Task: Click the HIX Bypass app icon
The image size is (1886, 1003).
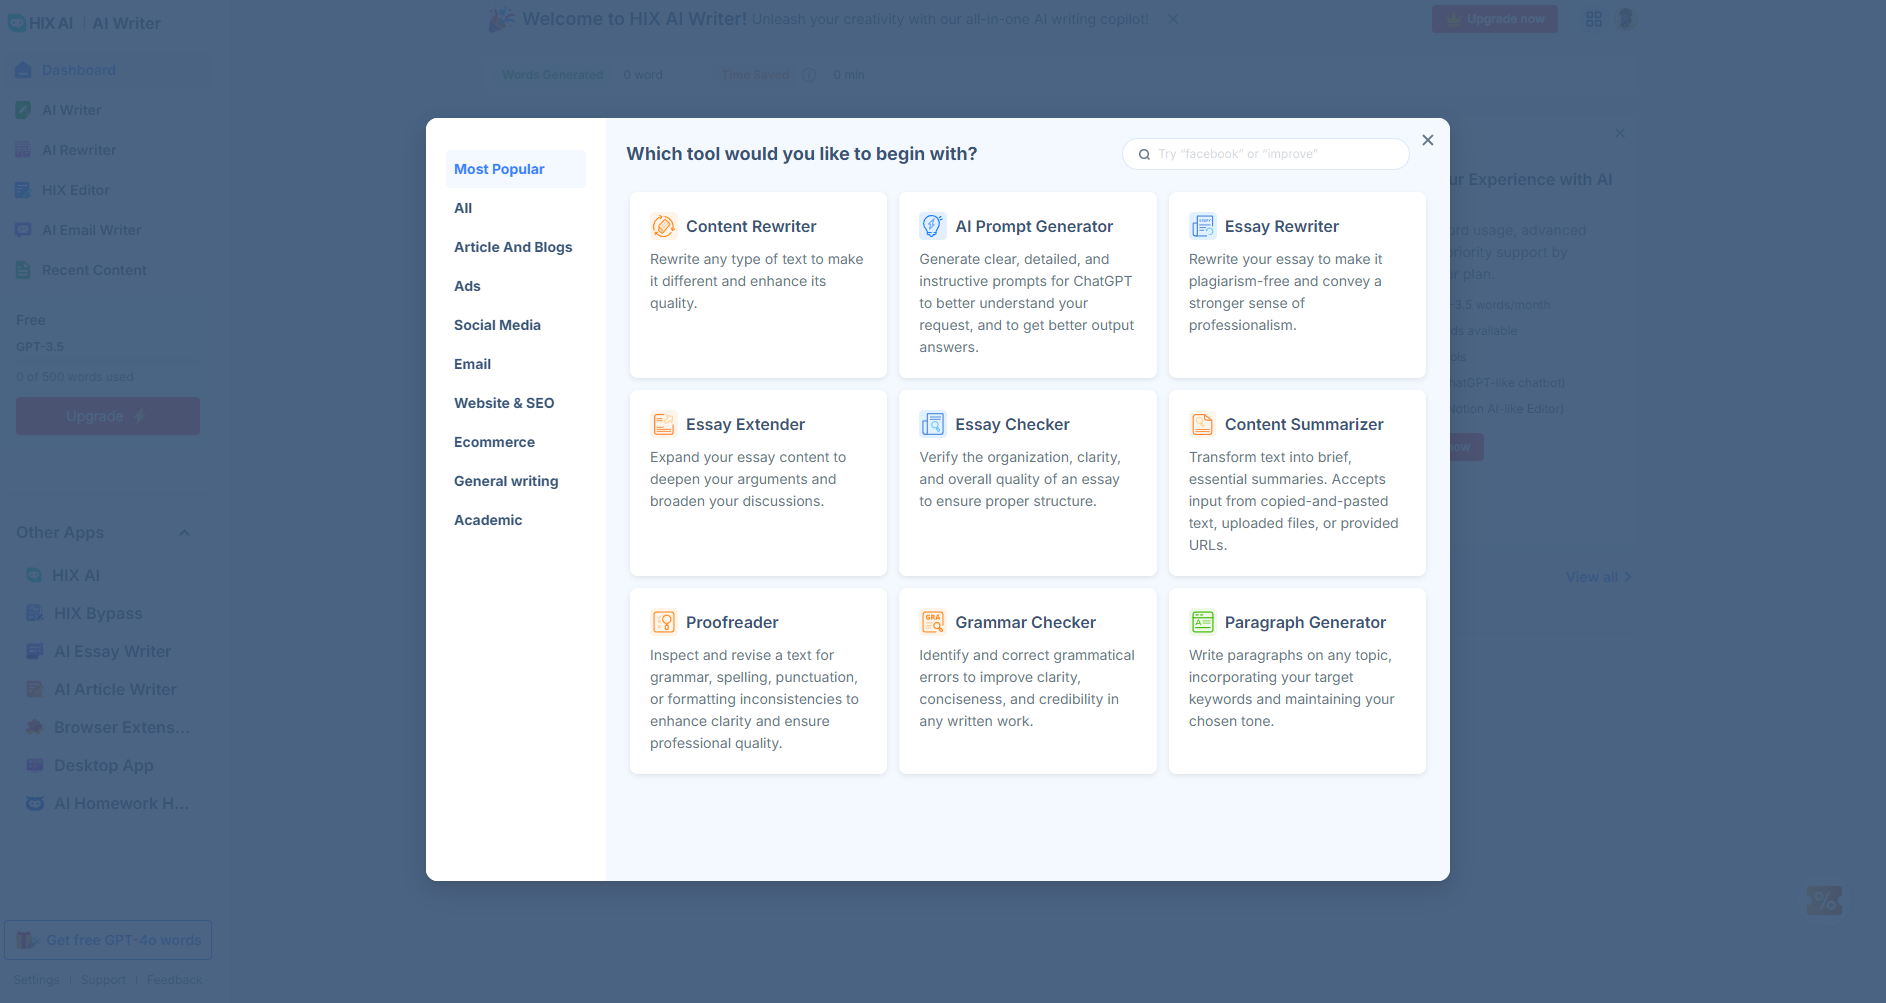Action: [35, 613]
